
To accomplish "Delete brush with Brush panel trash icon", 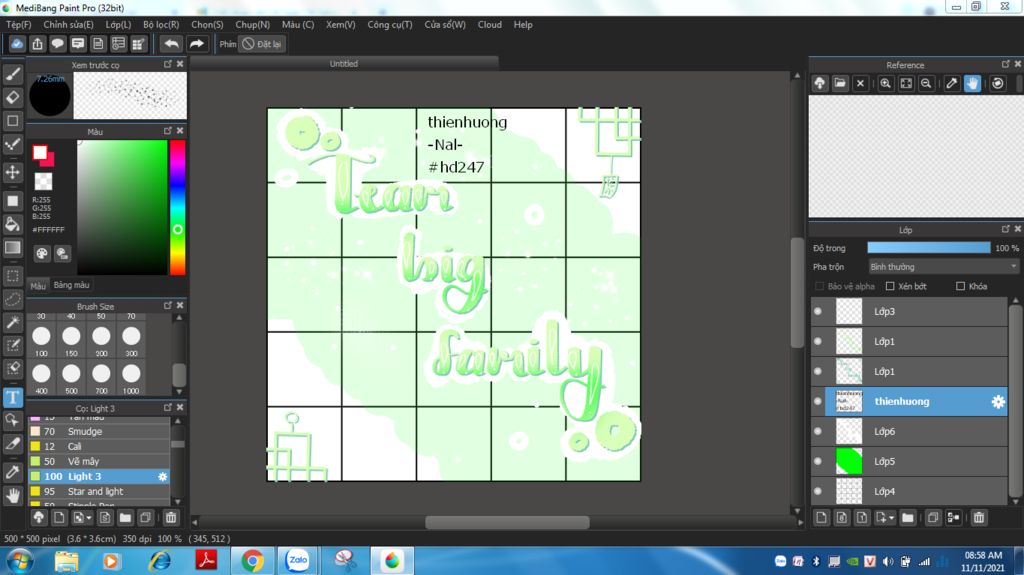I will click(170, 518).
